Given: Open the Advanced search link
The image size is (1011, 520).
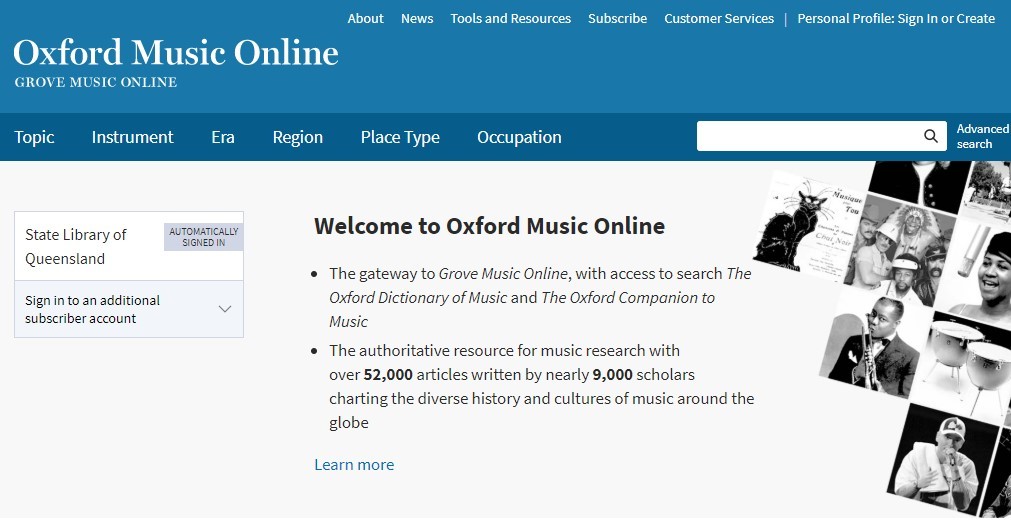Looking at the screenshot, I should click(x=983, y=136).
